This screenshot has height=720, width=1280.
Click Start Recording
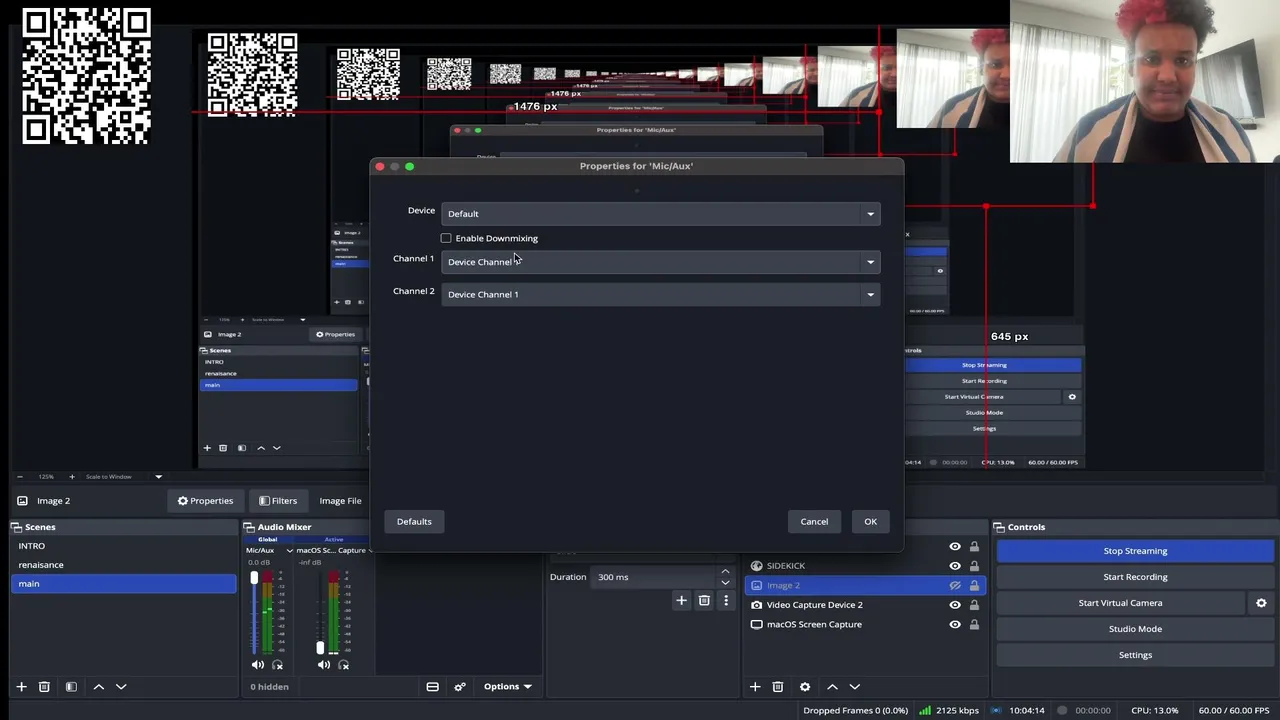pyautogui.click(x=1135, y=577)
